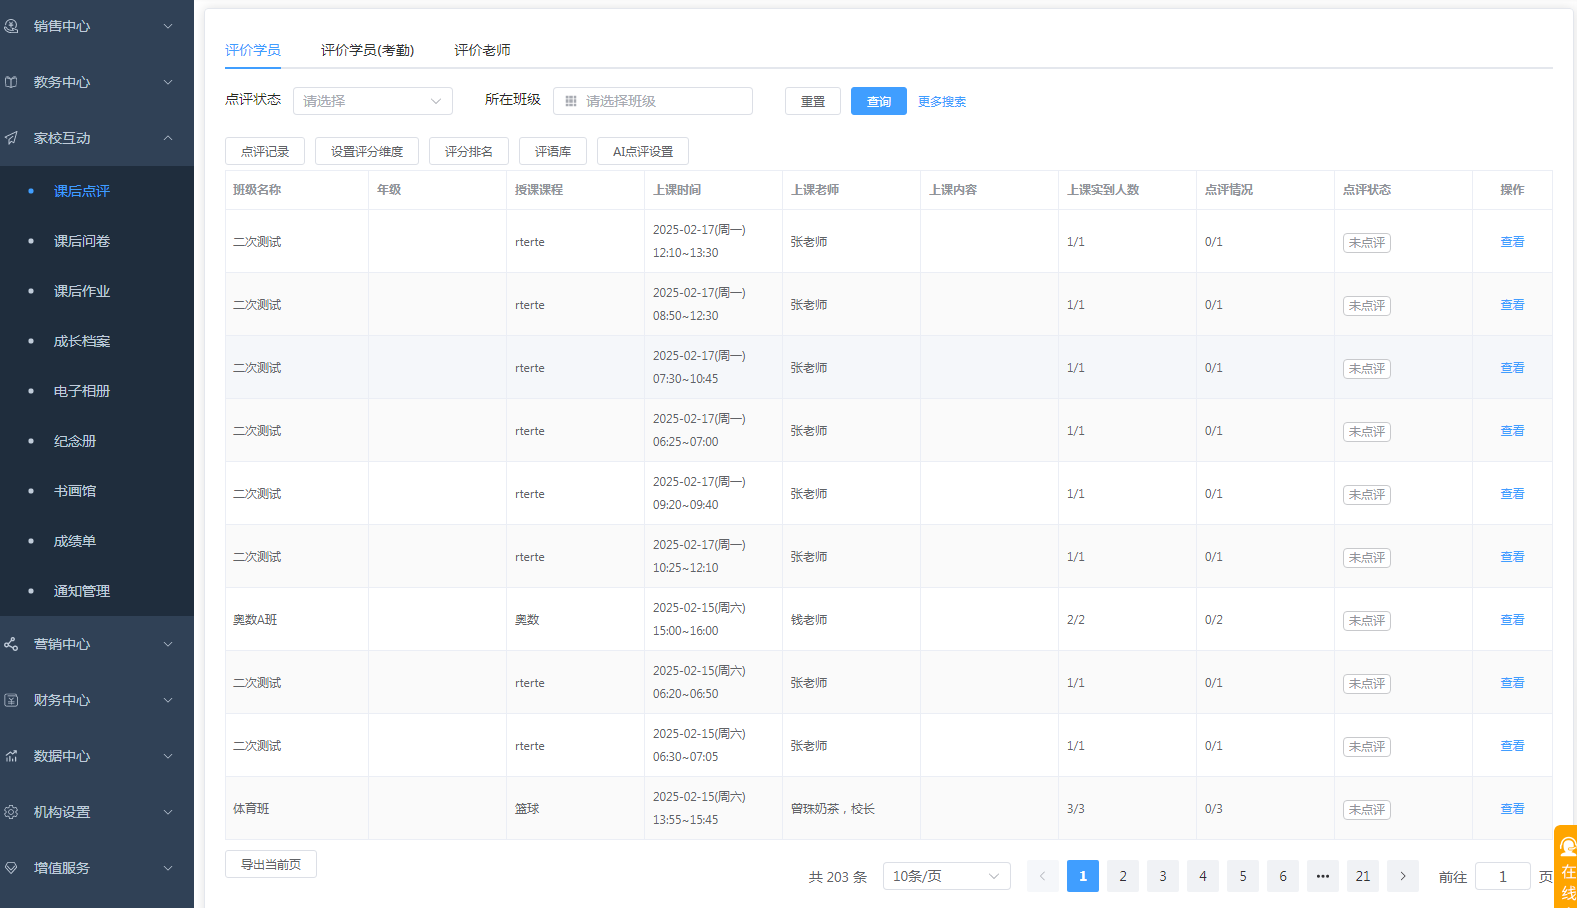The height and width of the screenshot is (908, 1577).
Task: Expand the 营销中心 menu chevron
Action: tap(168, 644)
